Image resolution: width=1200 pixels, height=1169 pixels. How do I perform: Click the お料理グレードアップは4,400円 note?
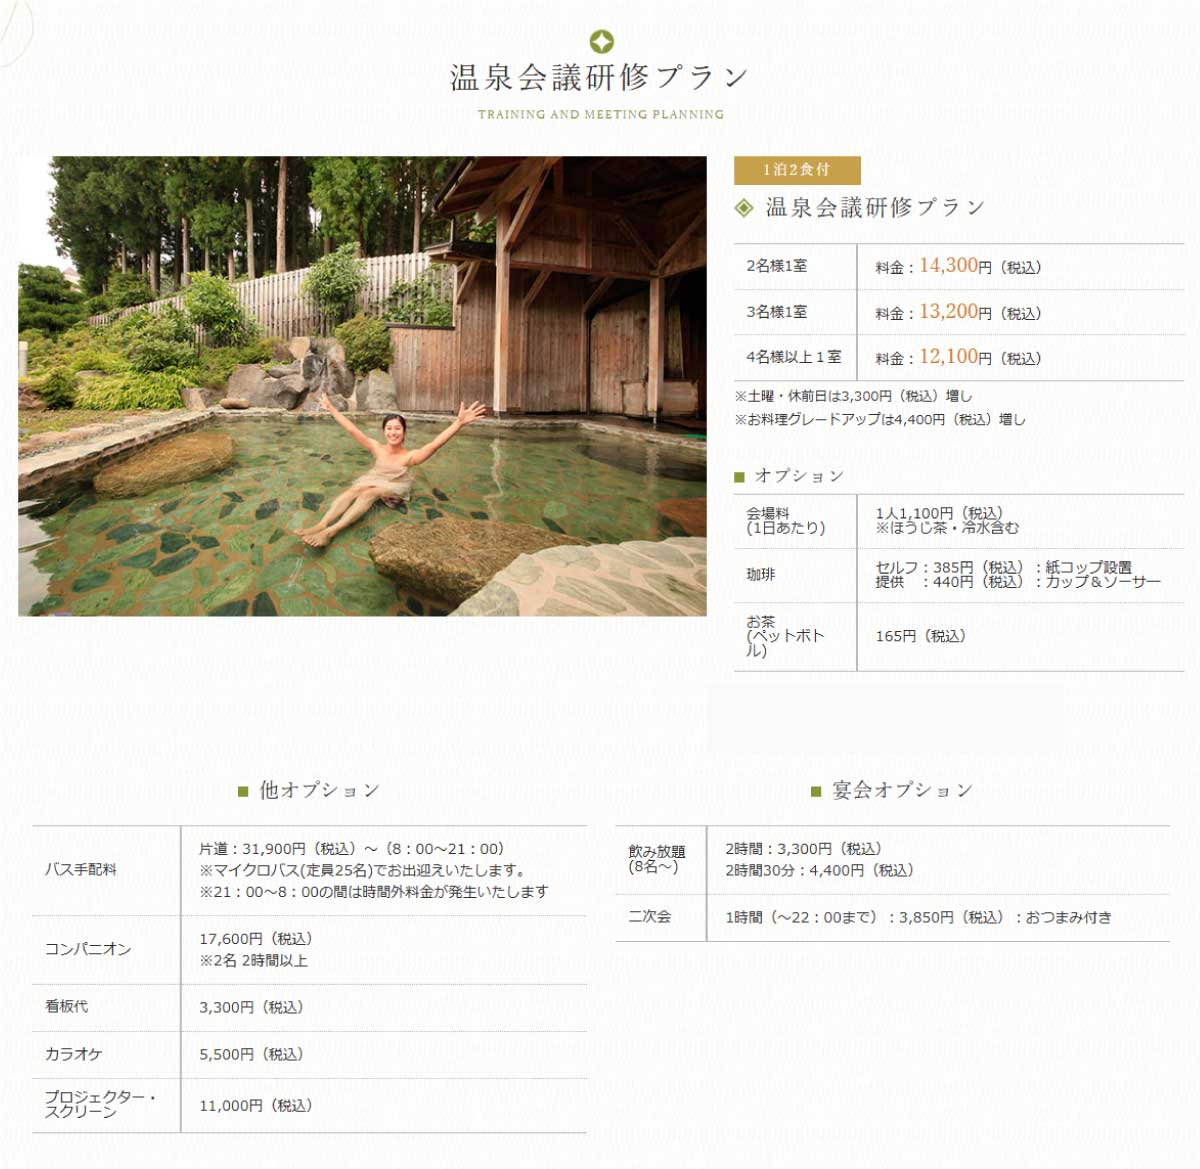880,420
